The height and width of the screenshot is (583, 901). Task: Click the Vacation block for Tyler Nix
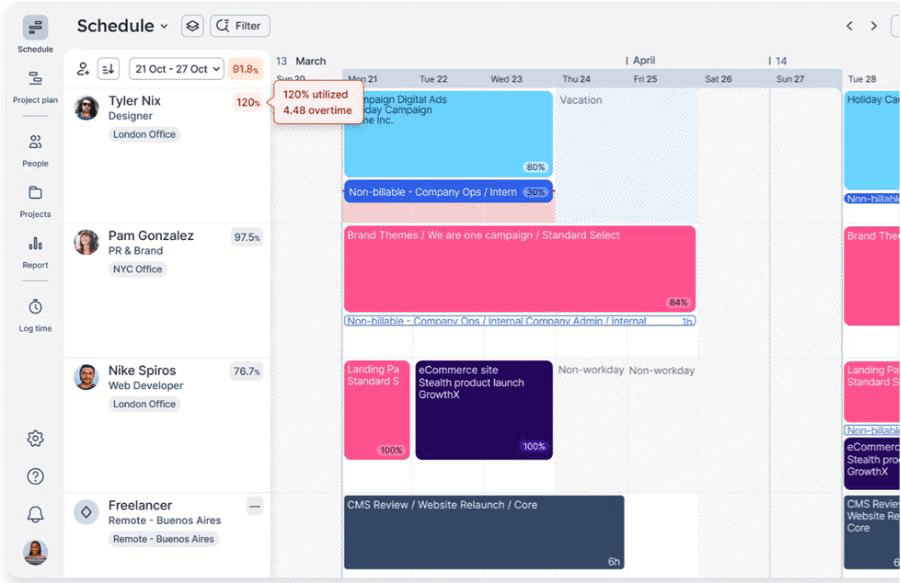click(627, 156)
